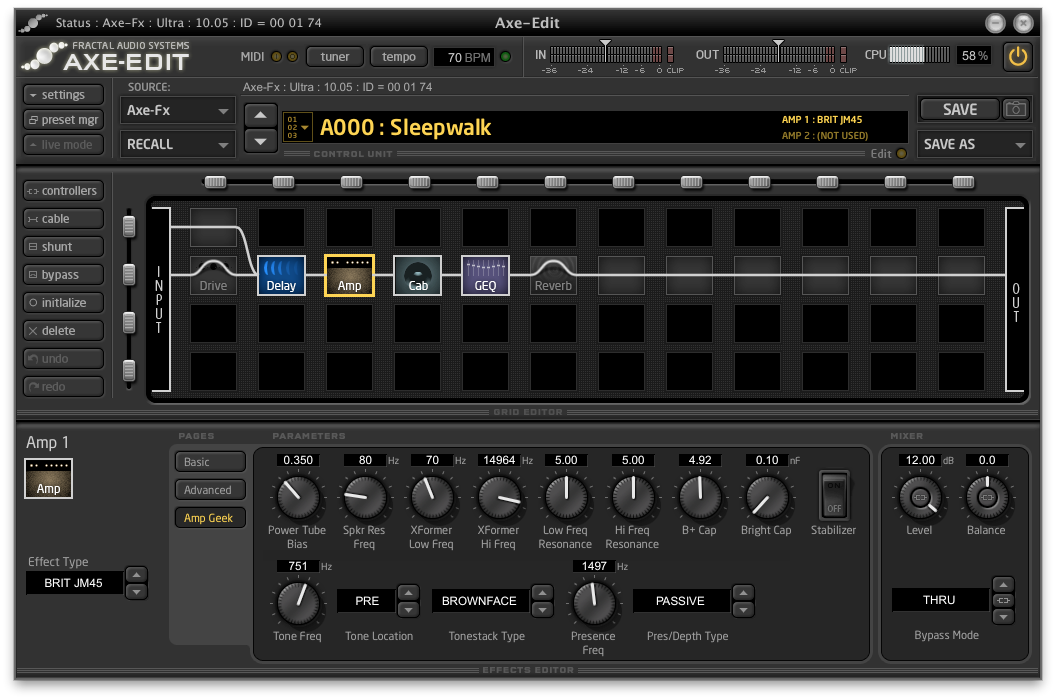Click the mixer Balance knob
The height and width of the screenshot is (700, 1056).
click(x=987, y=497)
